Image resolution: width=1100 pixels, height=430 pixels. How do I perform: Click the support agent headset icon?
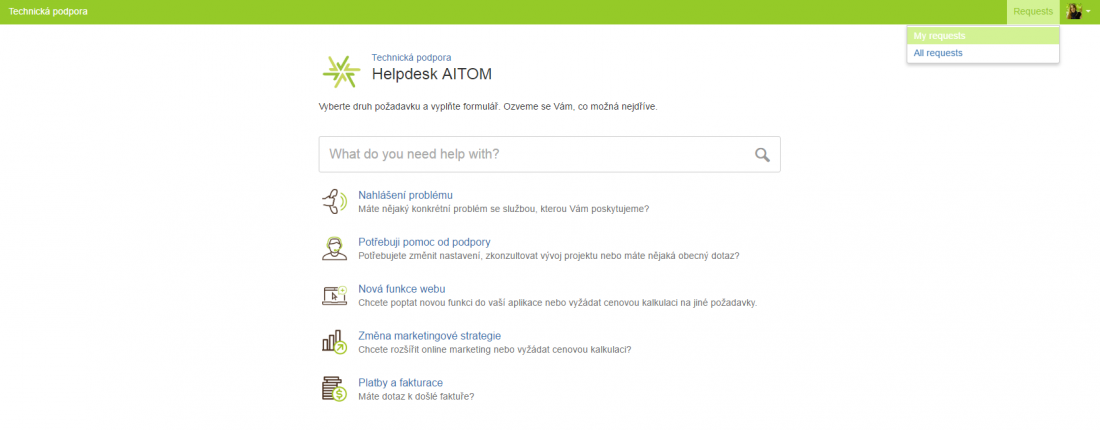(x=334, y=248)
